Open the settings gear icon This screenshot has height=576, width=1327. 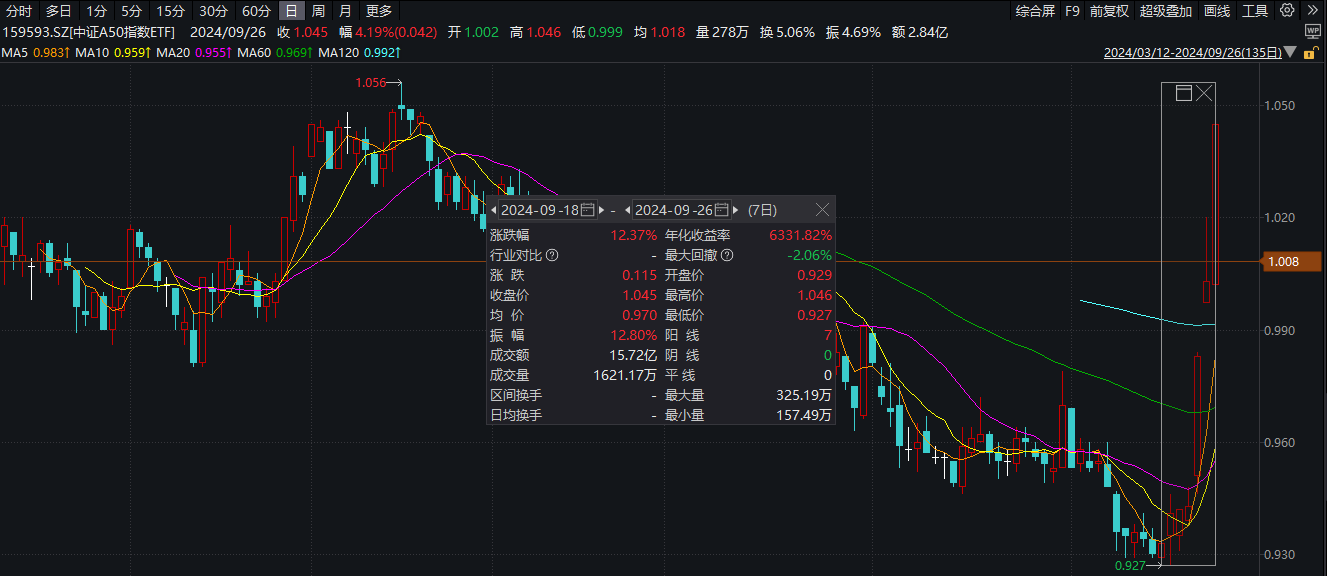[1287, 11]
